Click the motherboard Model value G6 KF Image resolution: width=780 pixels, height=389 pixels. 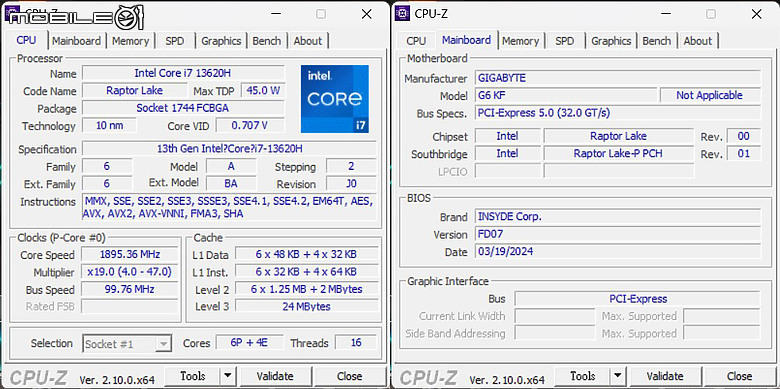[x=566, y=95]
